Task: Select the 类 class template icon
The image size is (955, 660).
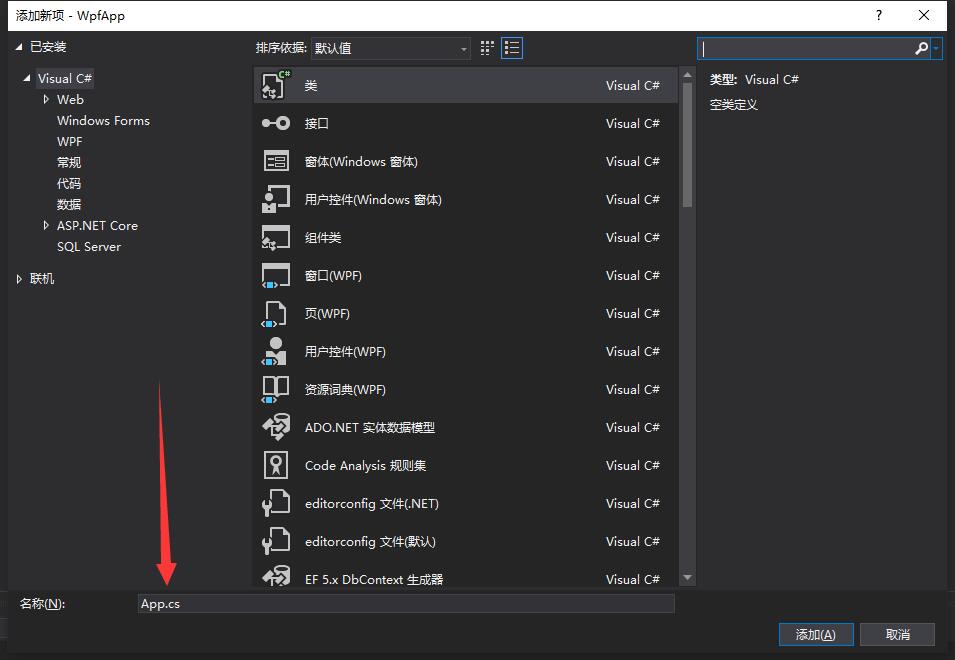Action: [276, 85]
